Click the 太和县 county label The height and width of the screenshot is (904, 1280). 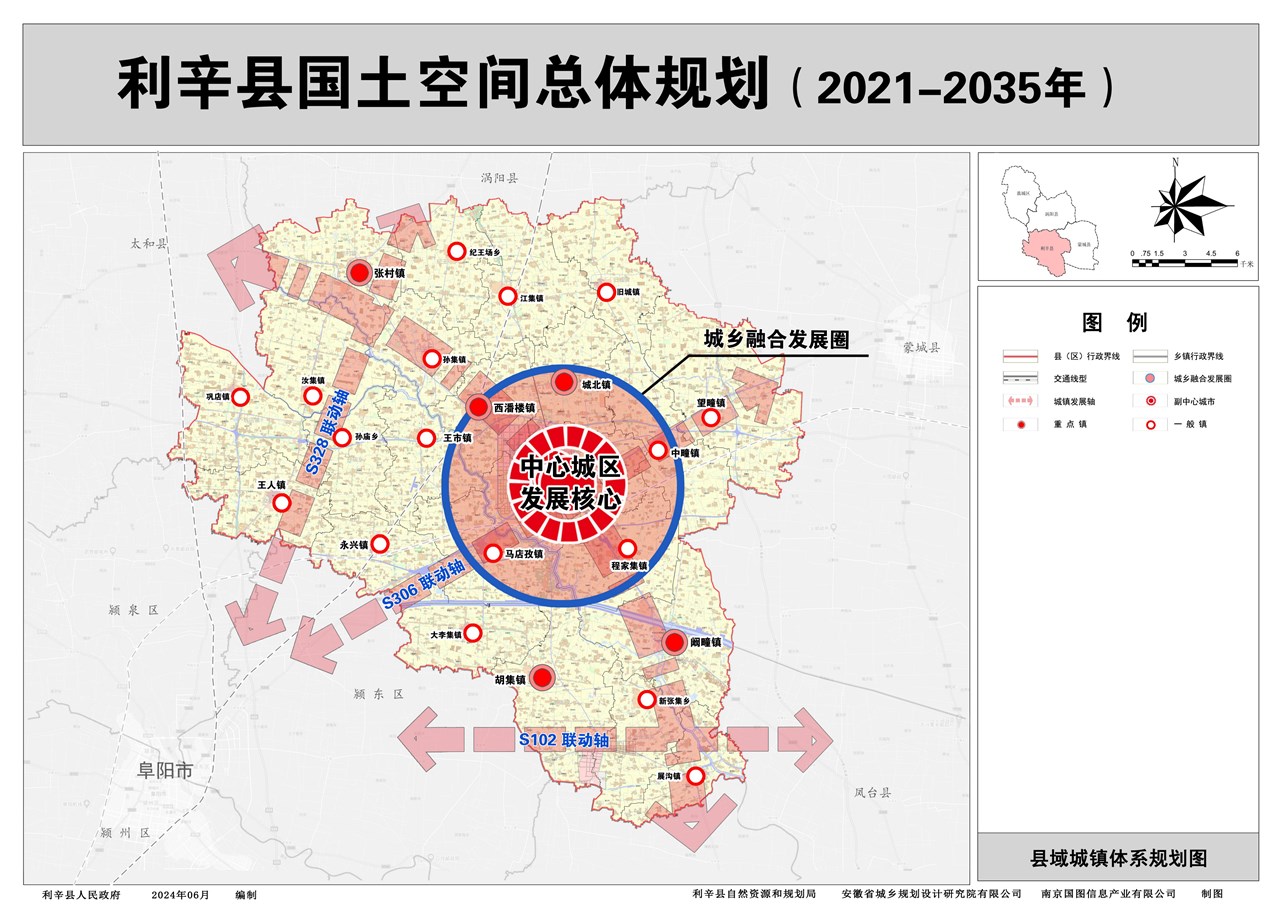150,243
